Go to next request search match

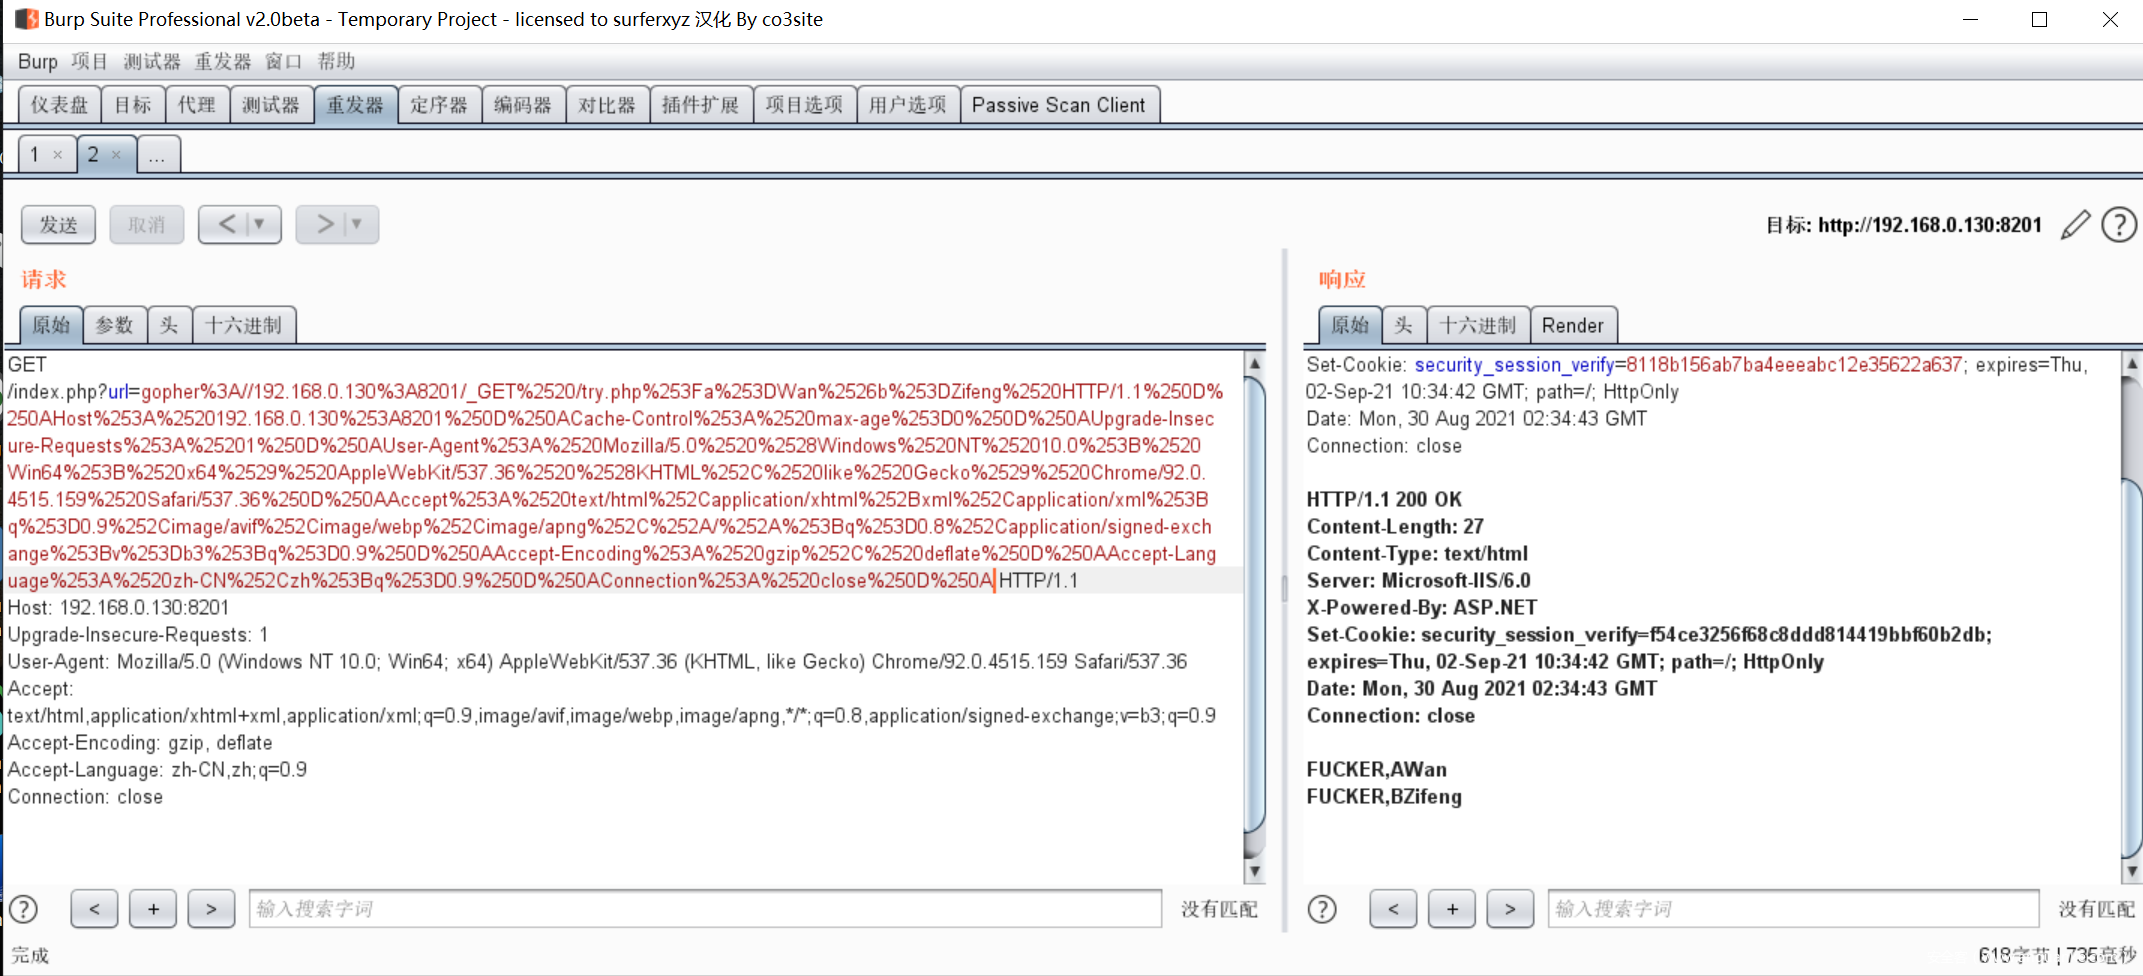tap(211, 909)
